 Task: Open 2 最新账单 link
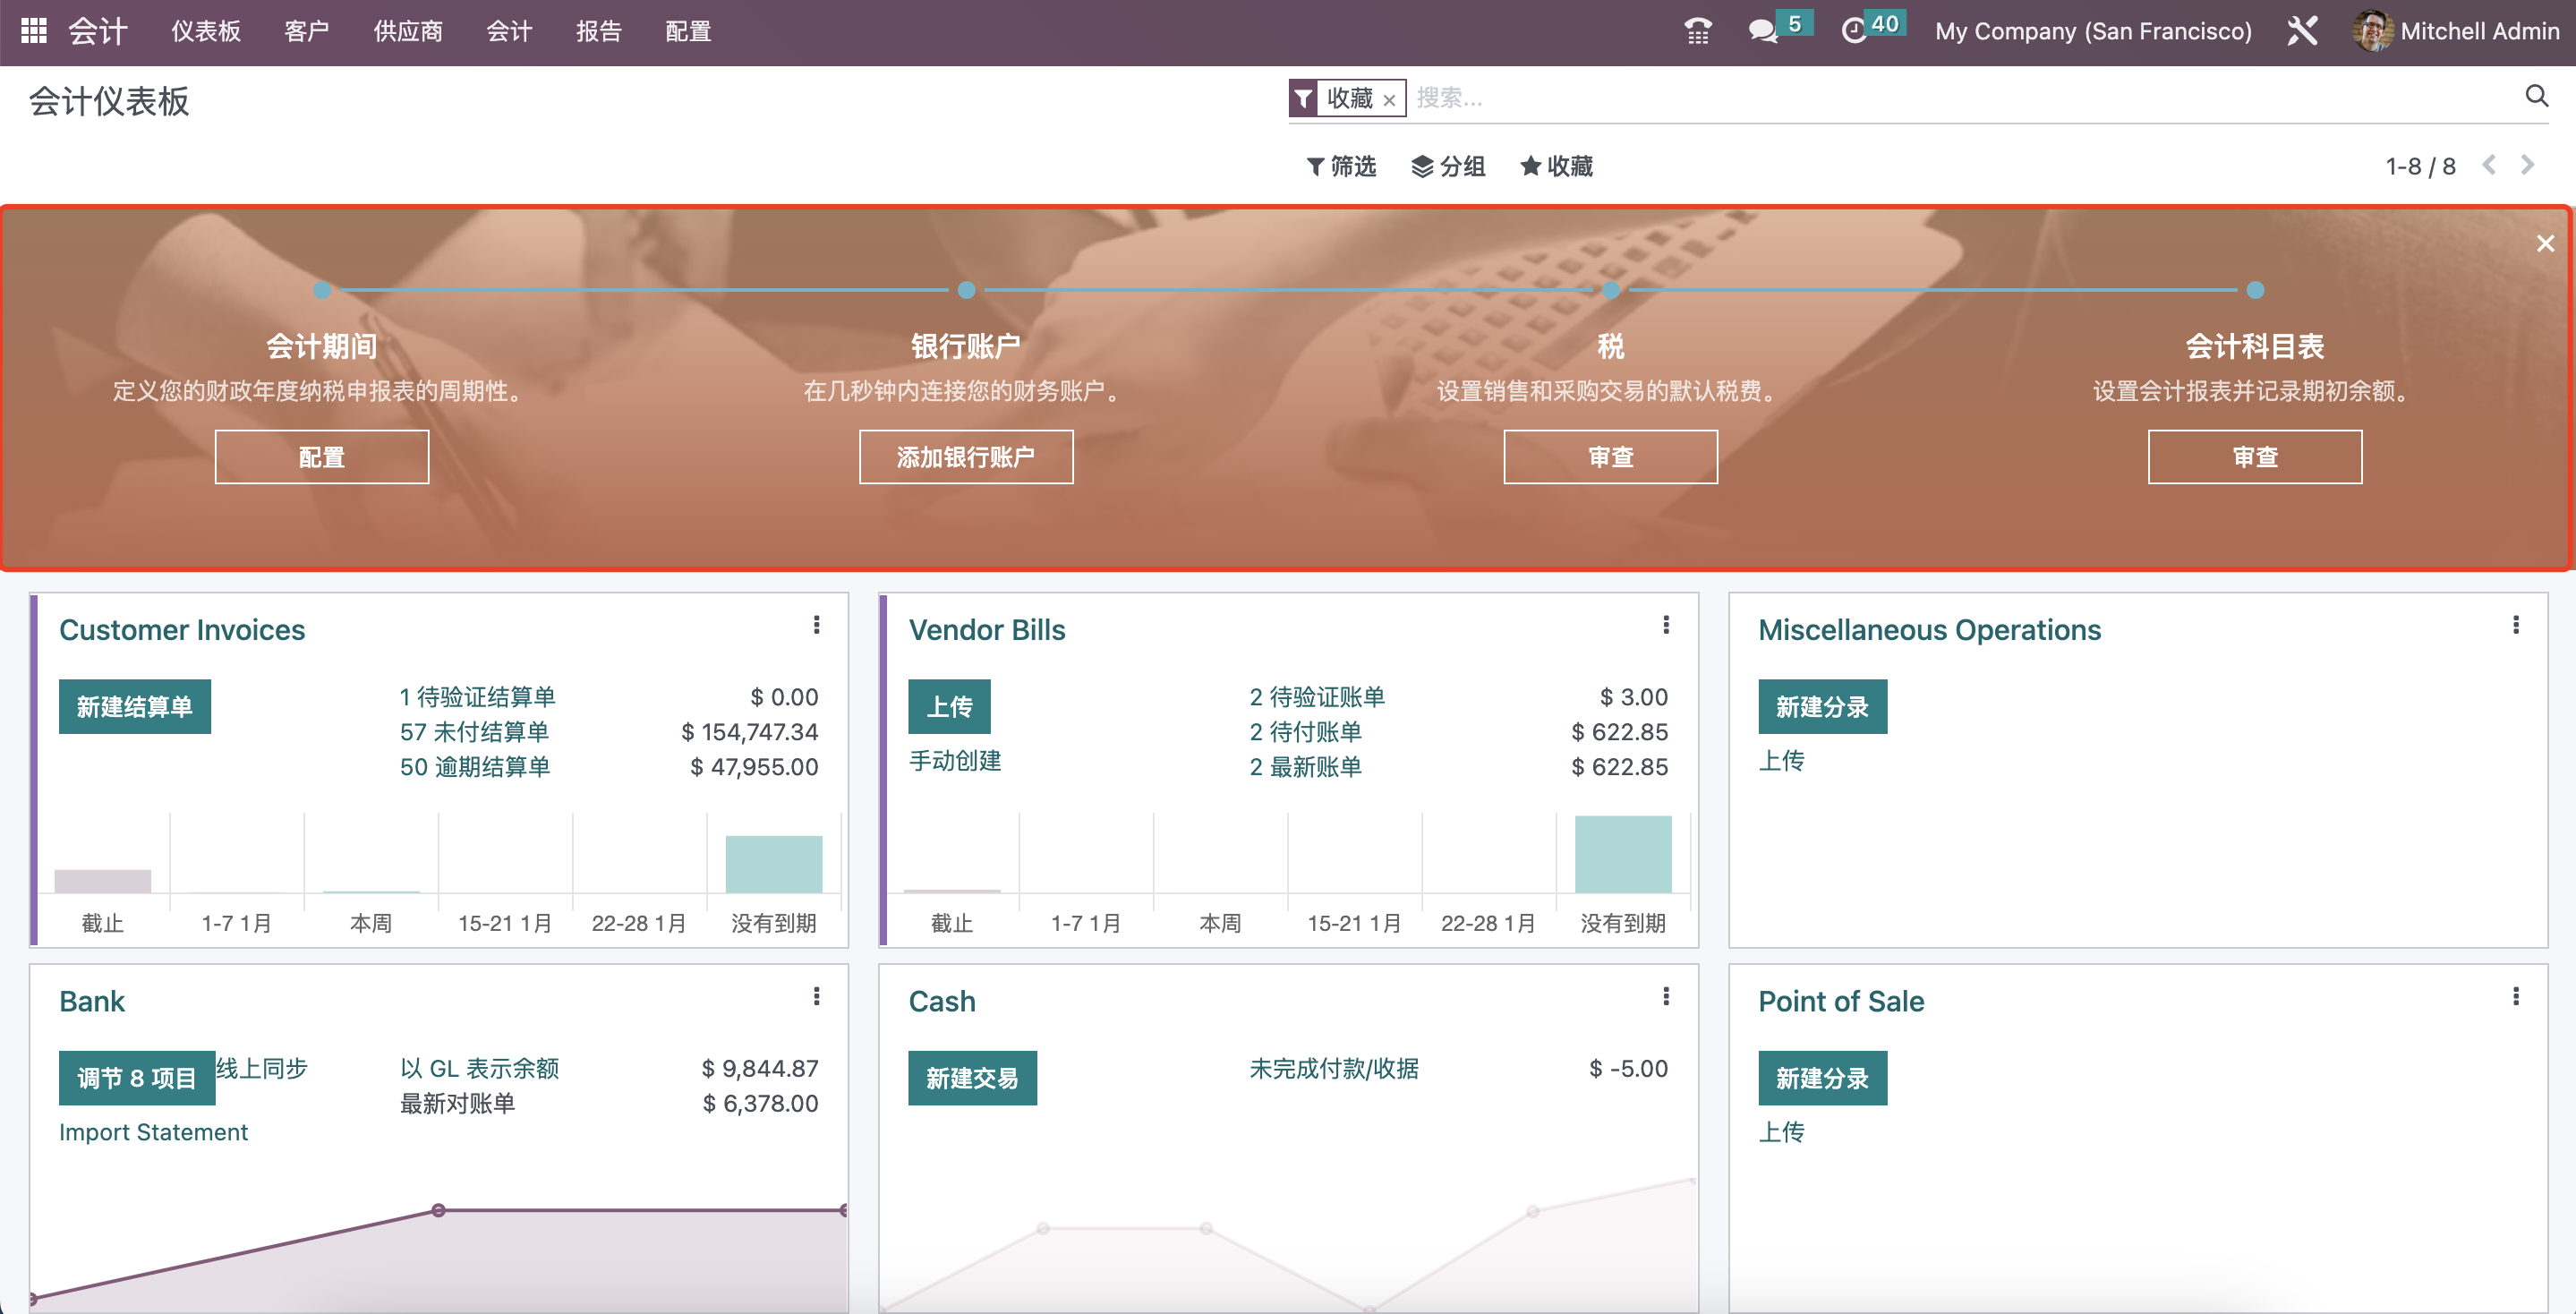pyautogui.click(x=1305, y=767)
